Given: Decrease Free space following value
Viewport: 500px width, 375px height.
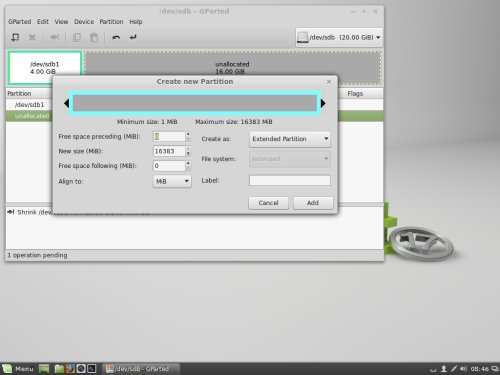Looking at the screenshot, I should click(188, 168).
